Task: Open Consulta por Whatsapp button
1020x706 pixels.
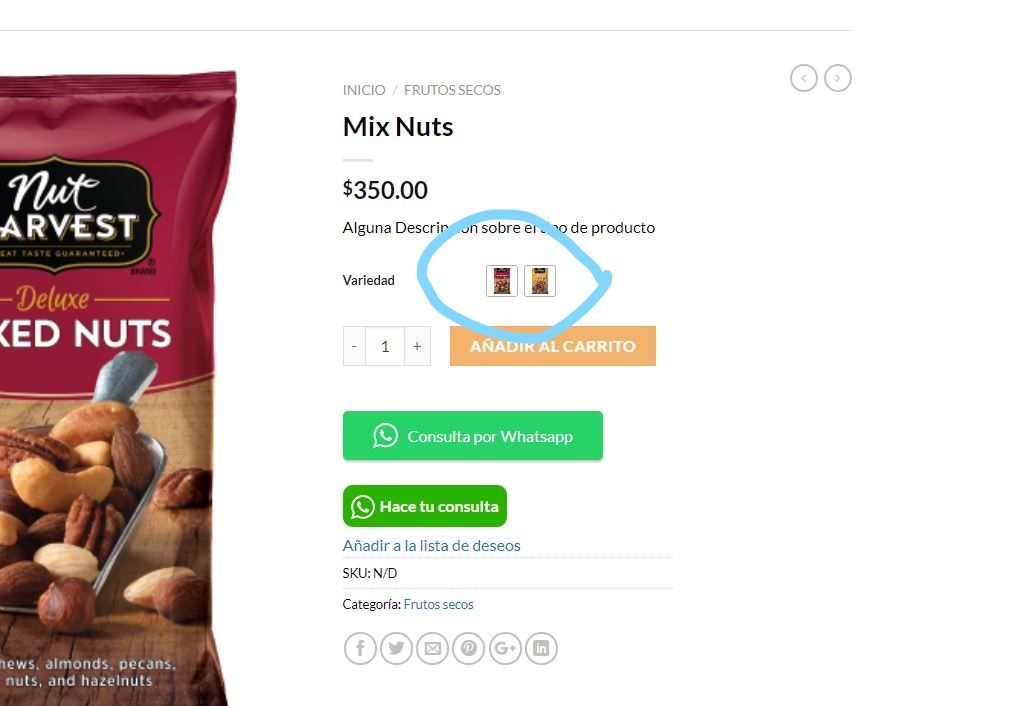Action: point(473,435)
